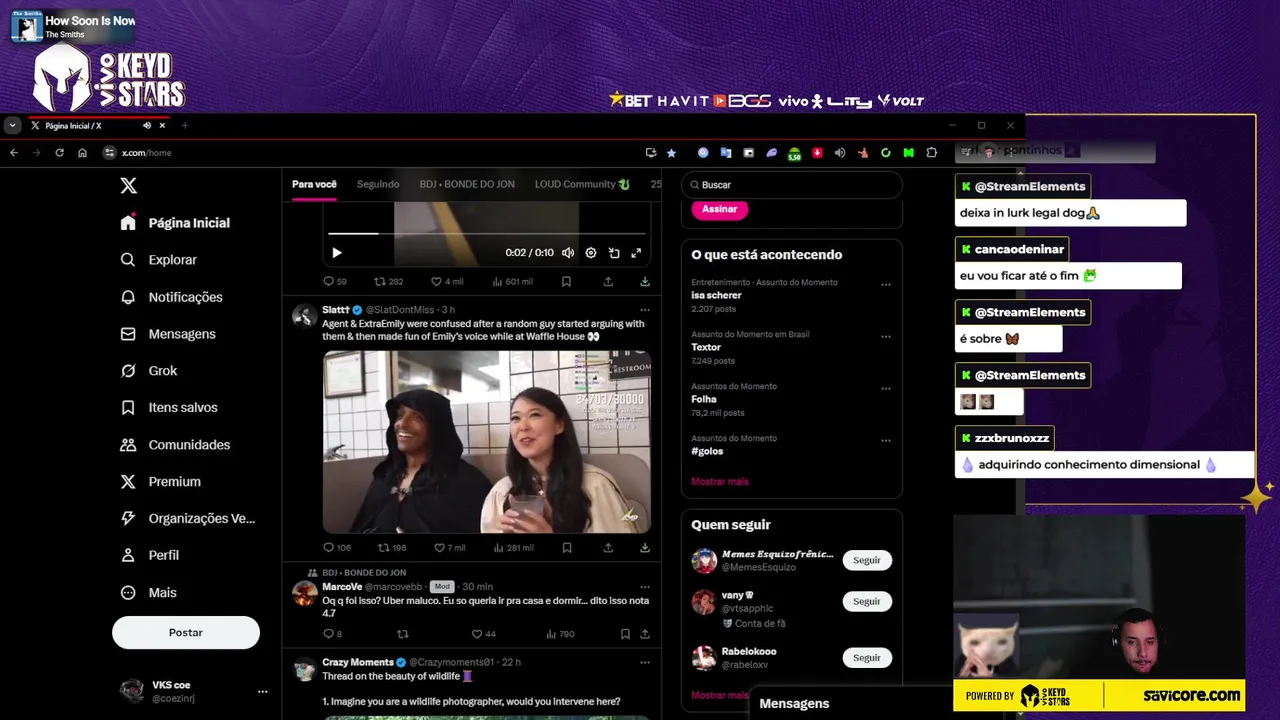Reply to the MarcoVe post
This screenshot has width=1280, height=720.
(332, 634)
